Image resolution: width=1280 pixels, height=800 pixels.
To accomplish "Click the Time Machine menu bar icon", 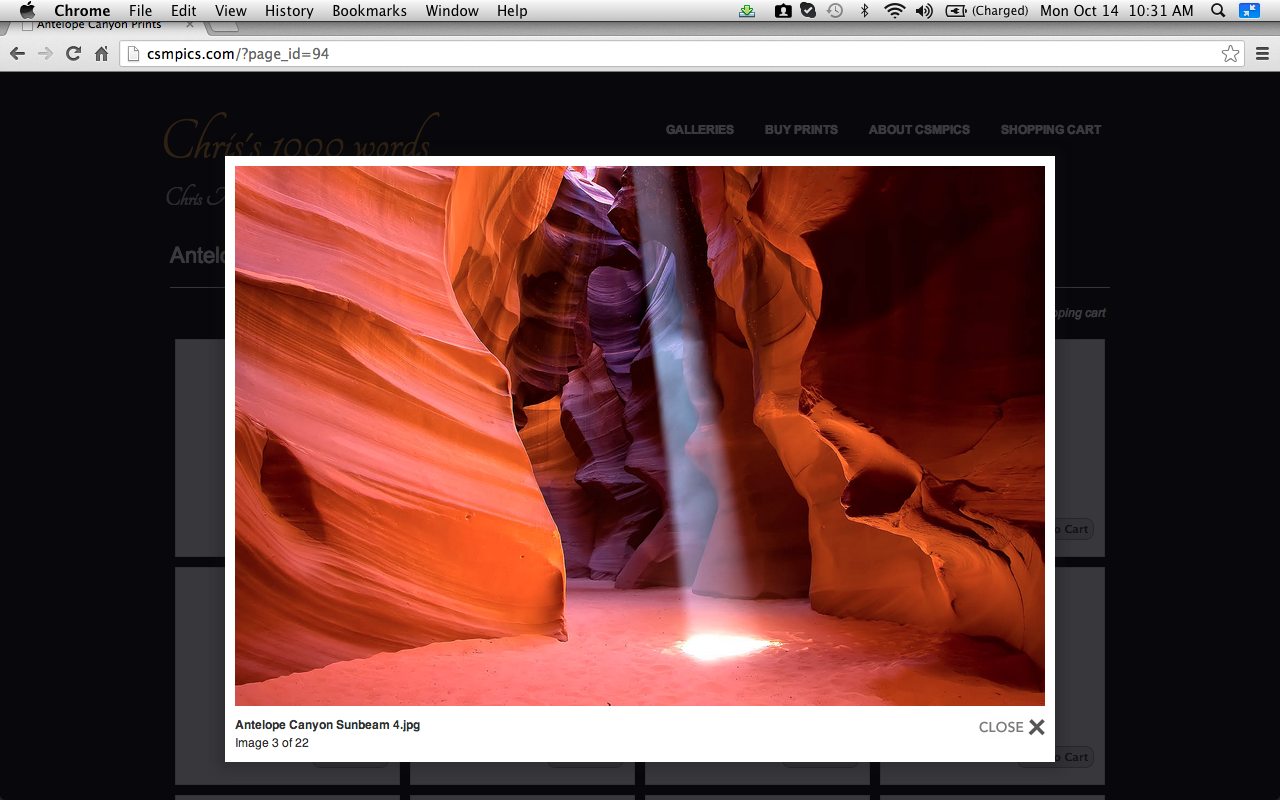I will (834, 10).
